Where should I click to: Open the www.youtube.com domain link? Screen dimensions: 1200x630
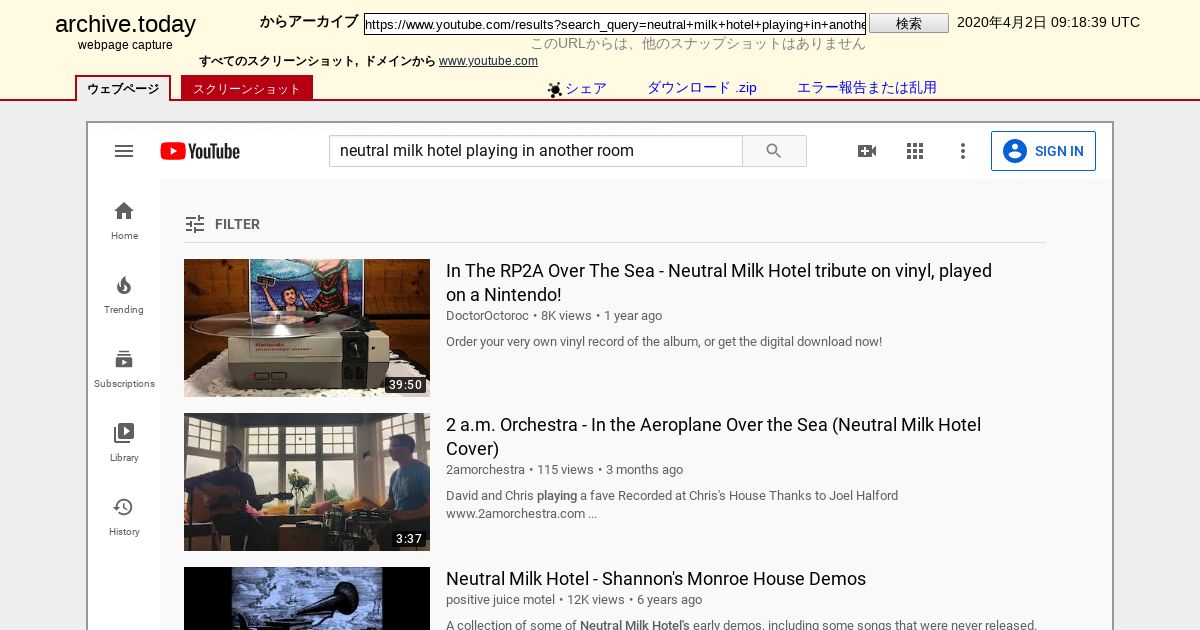pos(488,61)
